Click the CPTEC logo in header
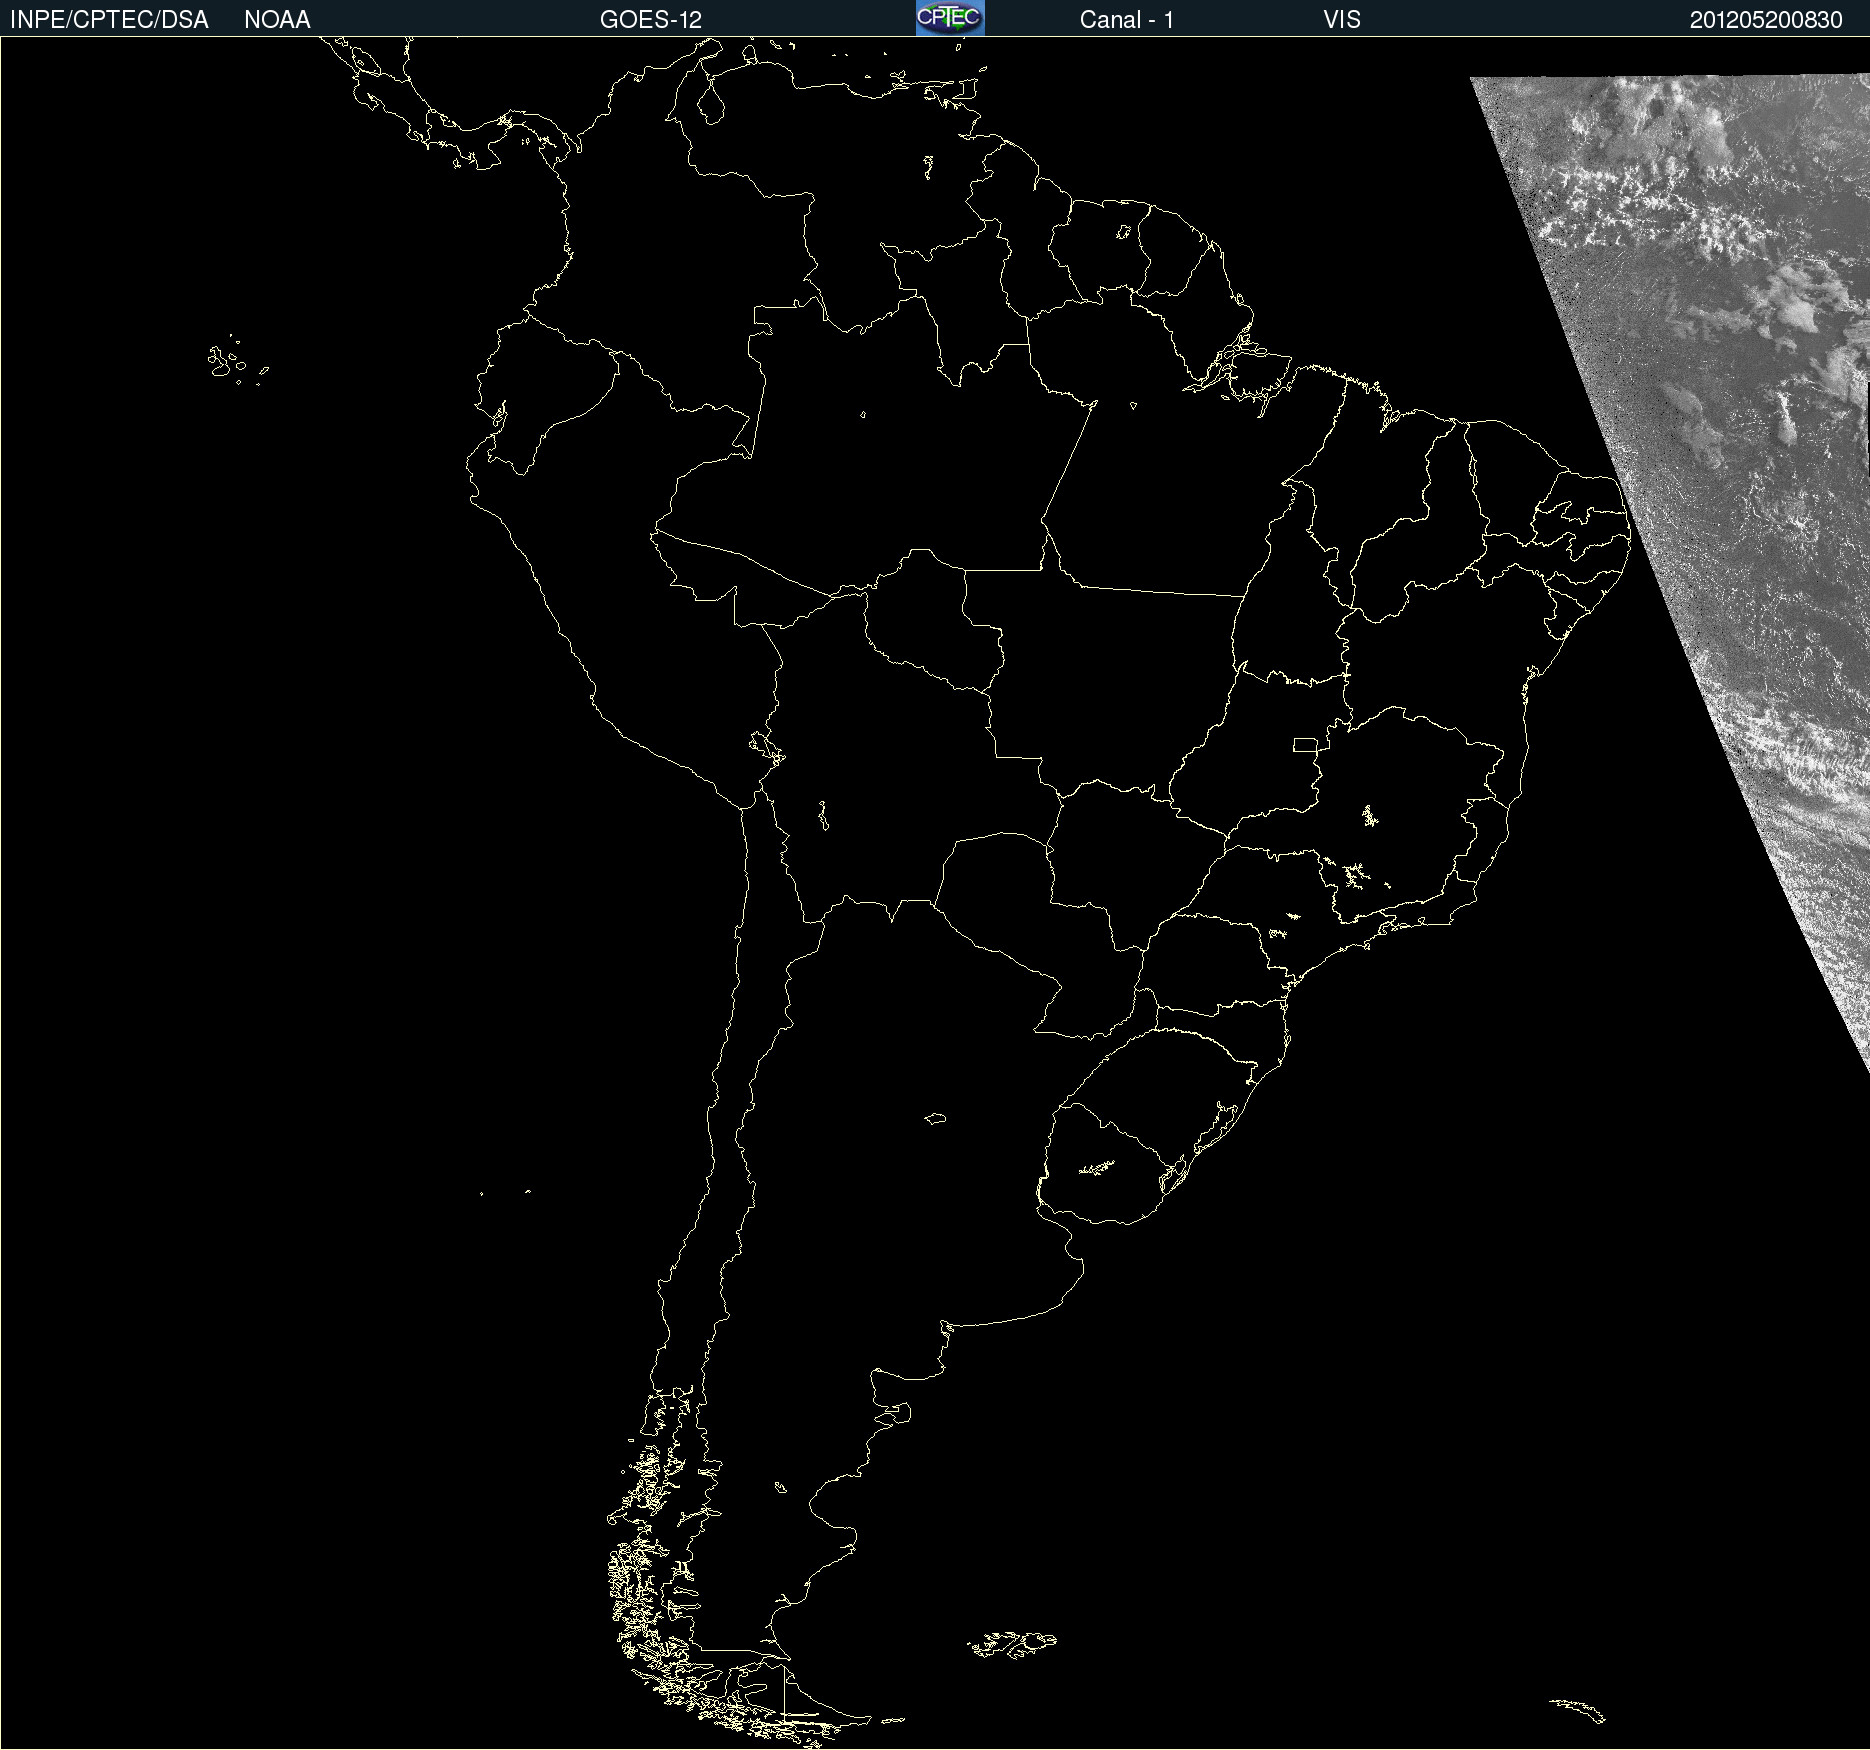1870x1750 pixels. (950, 18)
